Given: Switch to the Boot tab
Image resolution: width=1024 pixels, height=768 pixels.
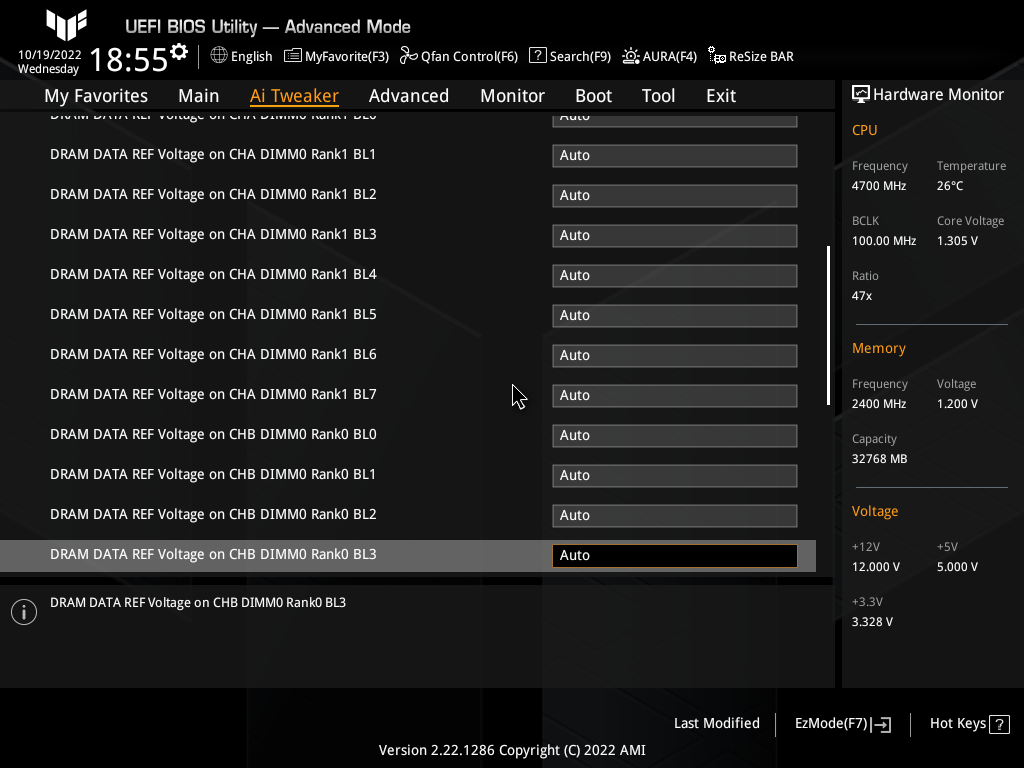Looking at the screenshot, I should [593, 95].
